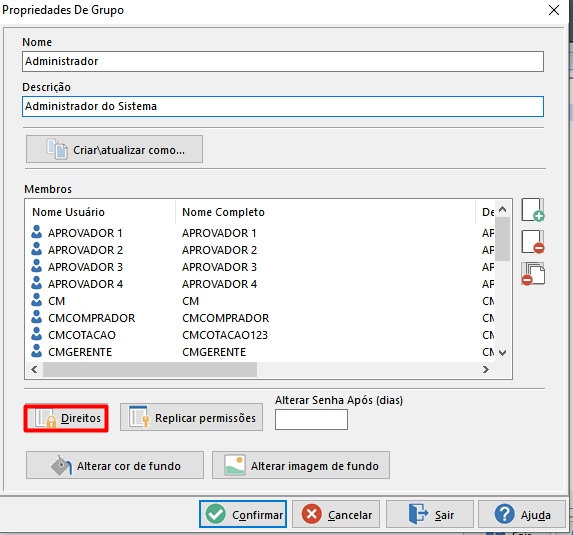573x535 pixels.
Task: Select APROVADOR 1 in Nome Usuário column
Action: pos(85,233)
